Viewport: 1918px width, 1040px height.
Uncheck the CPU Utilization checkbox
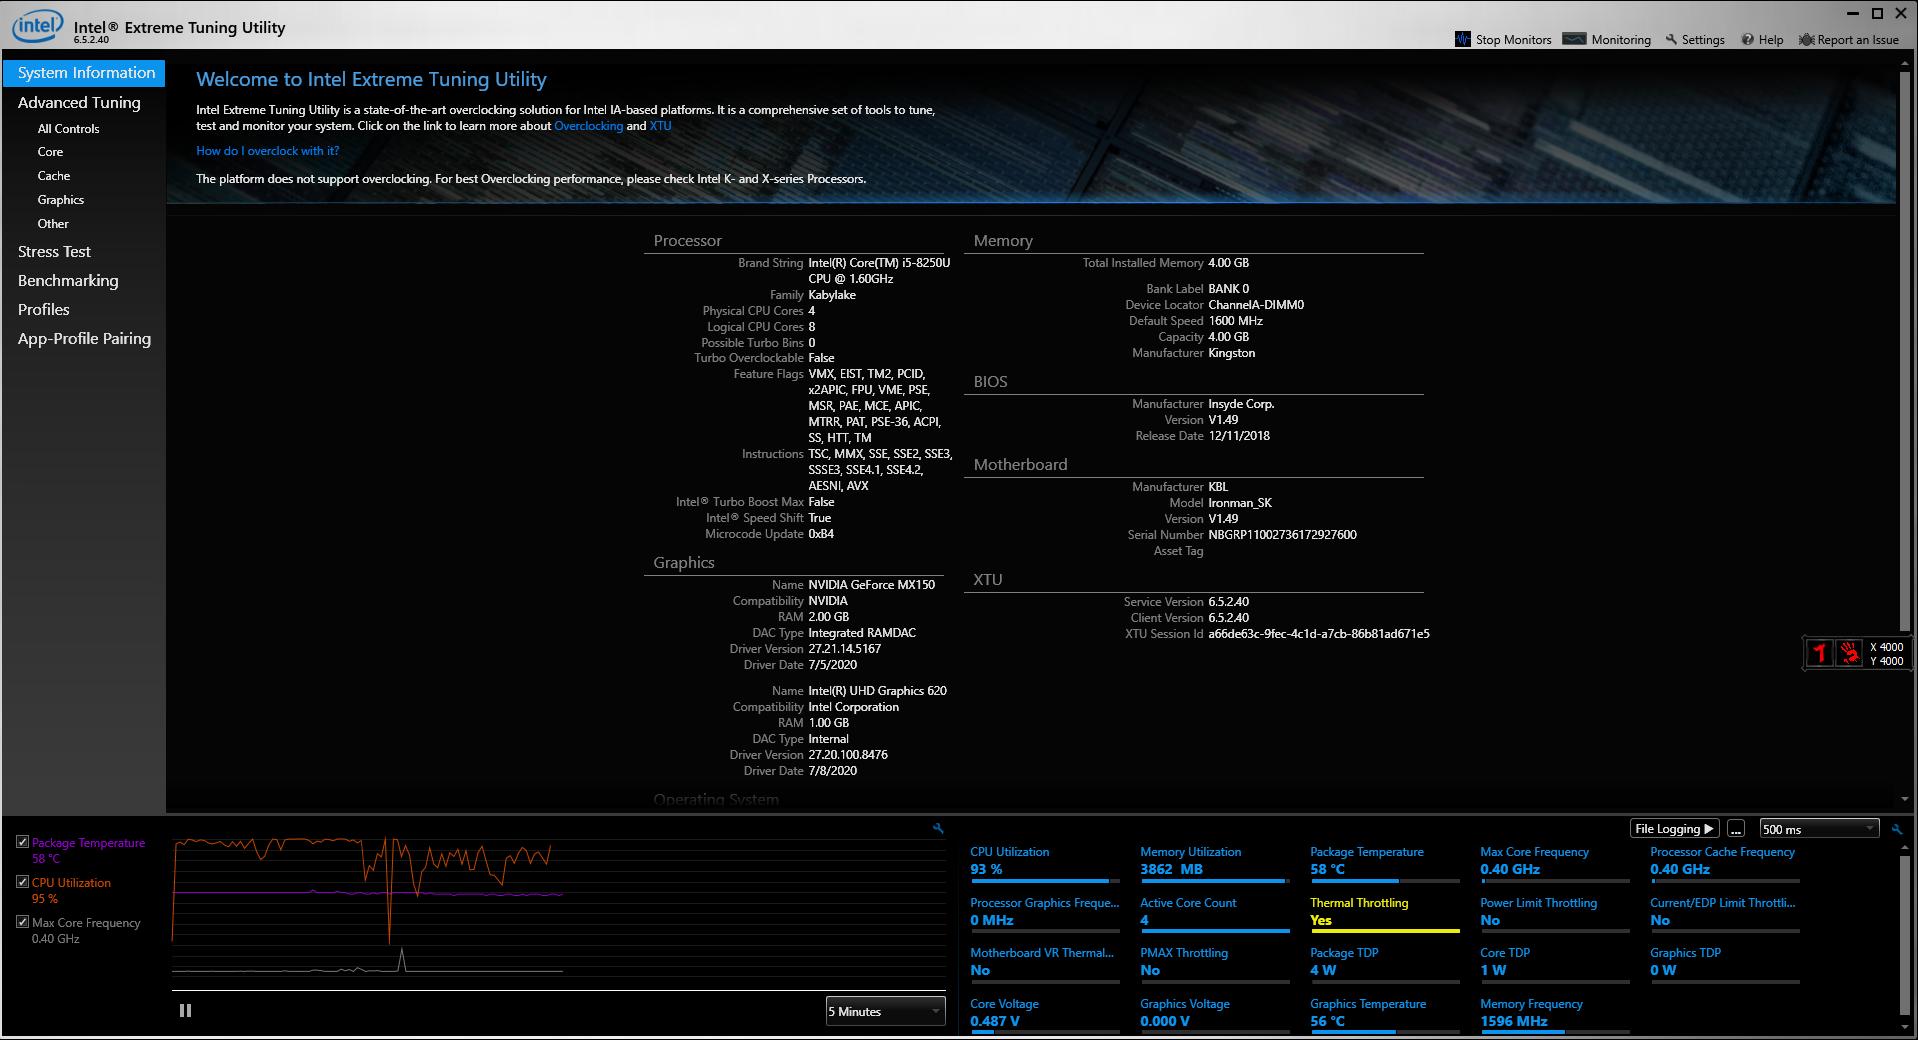22,882
